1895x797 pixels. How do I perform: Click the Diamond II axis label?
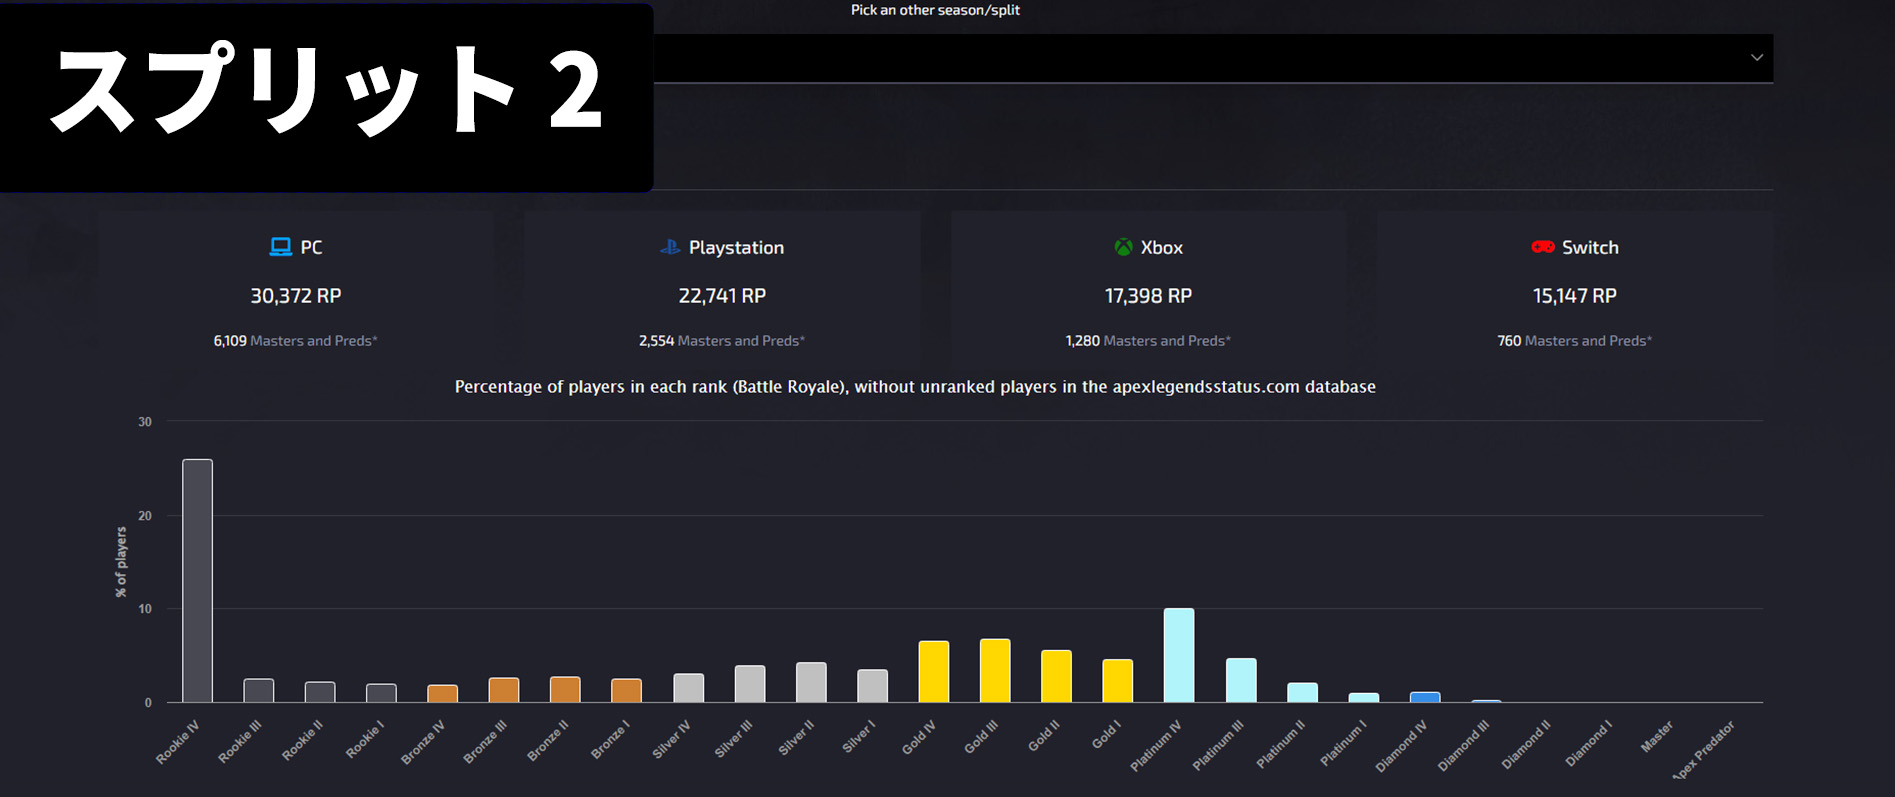pyautogui.click(x=1526, y=745)
